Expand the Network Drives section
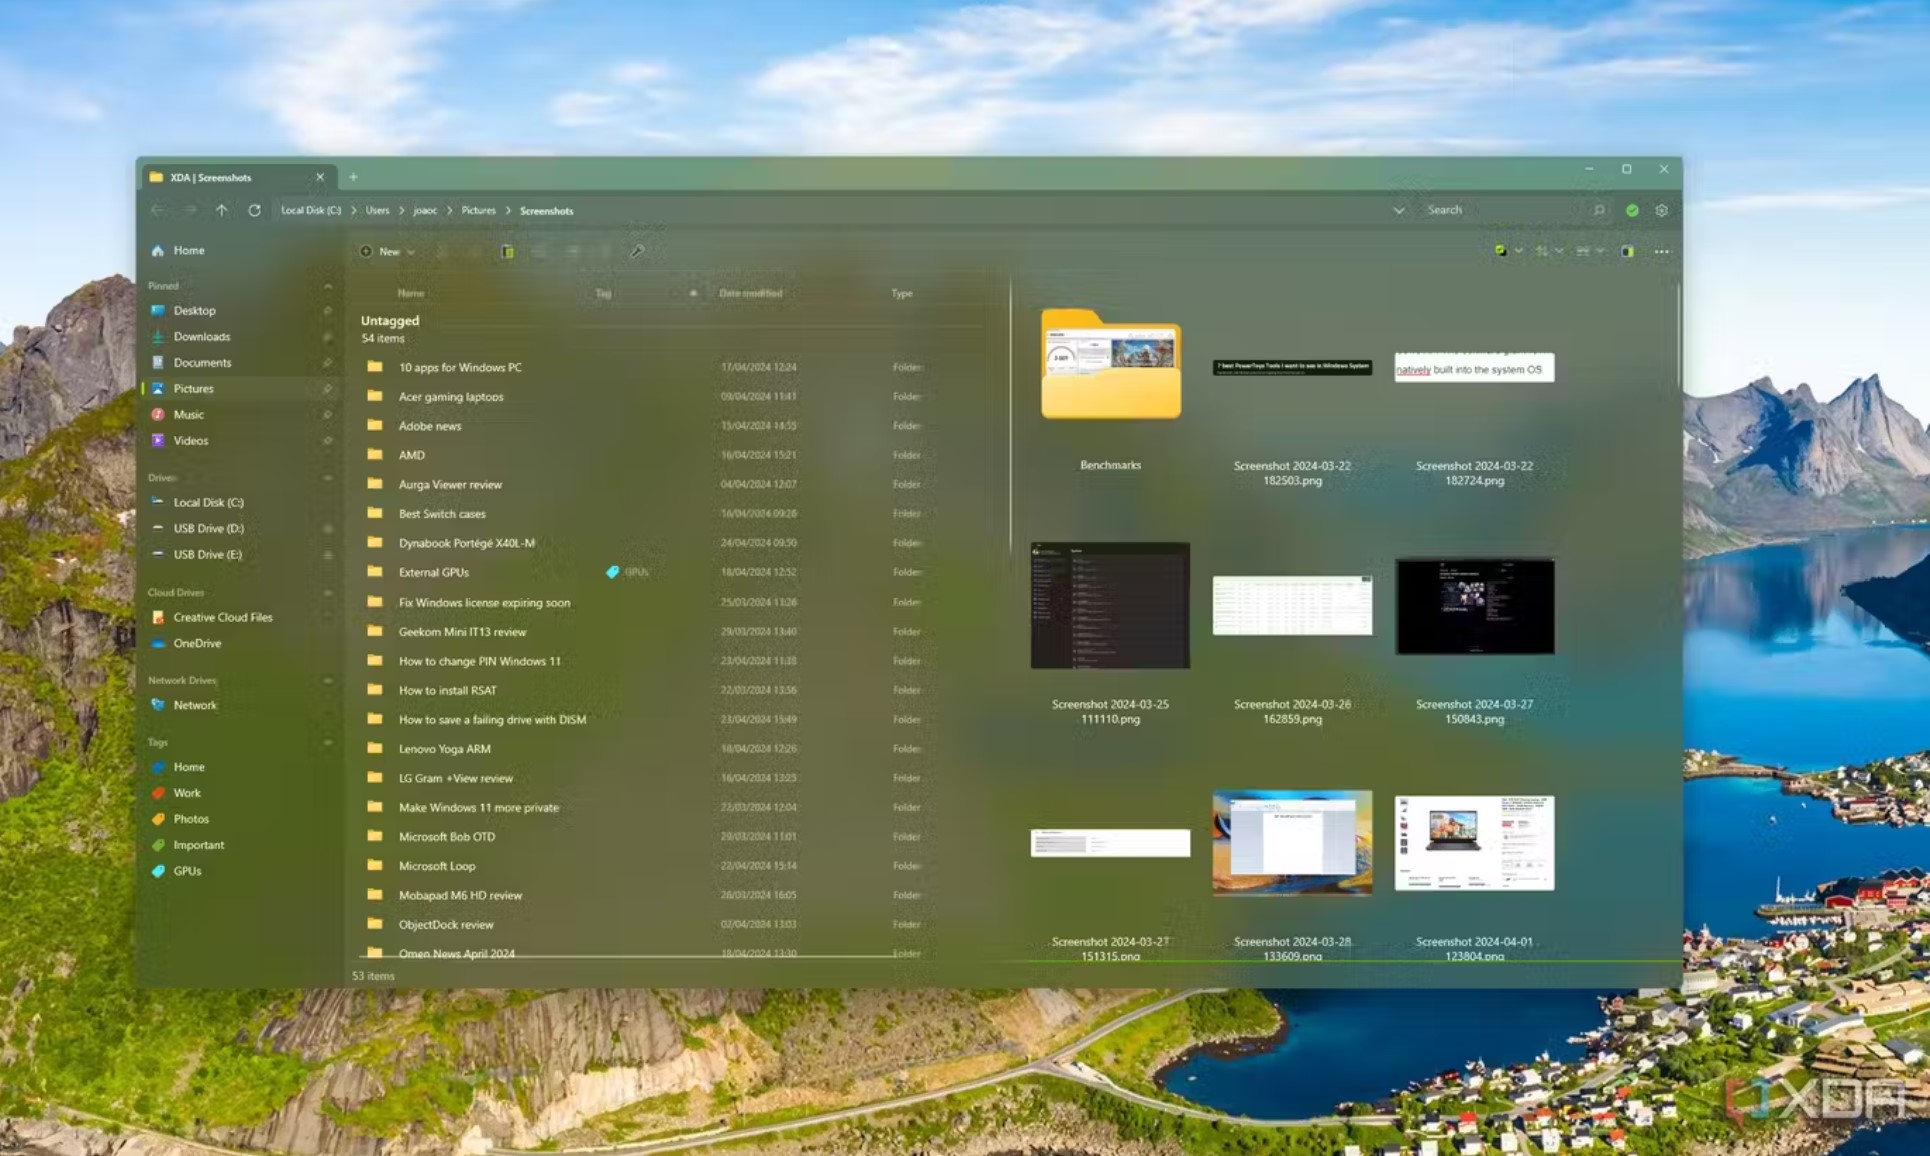 pyautogui.click(x=326, y=680)
